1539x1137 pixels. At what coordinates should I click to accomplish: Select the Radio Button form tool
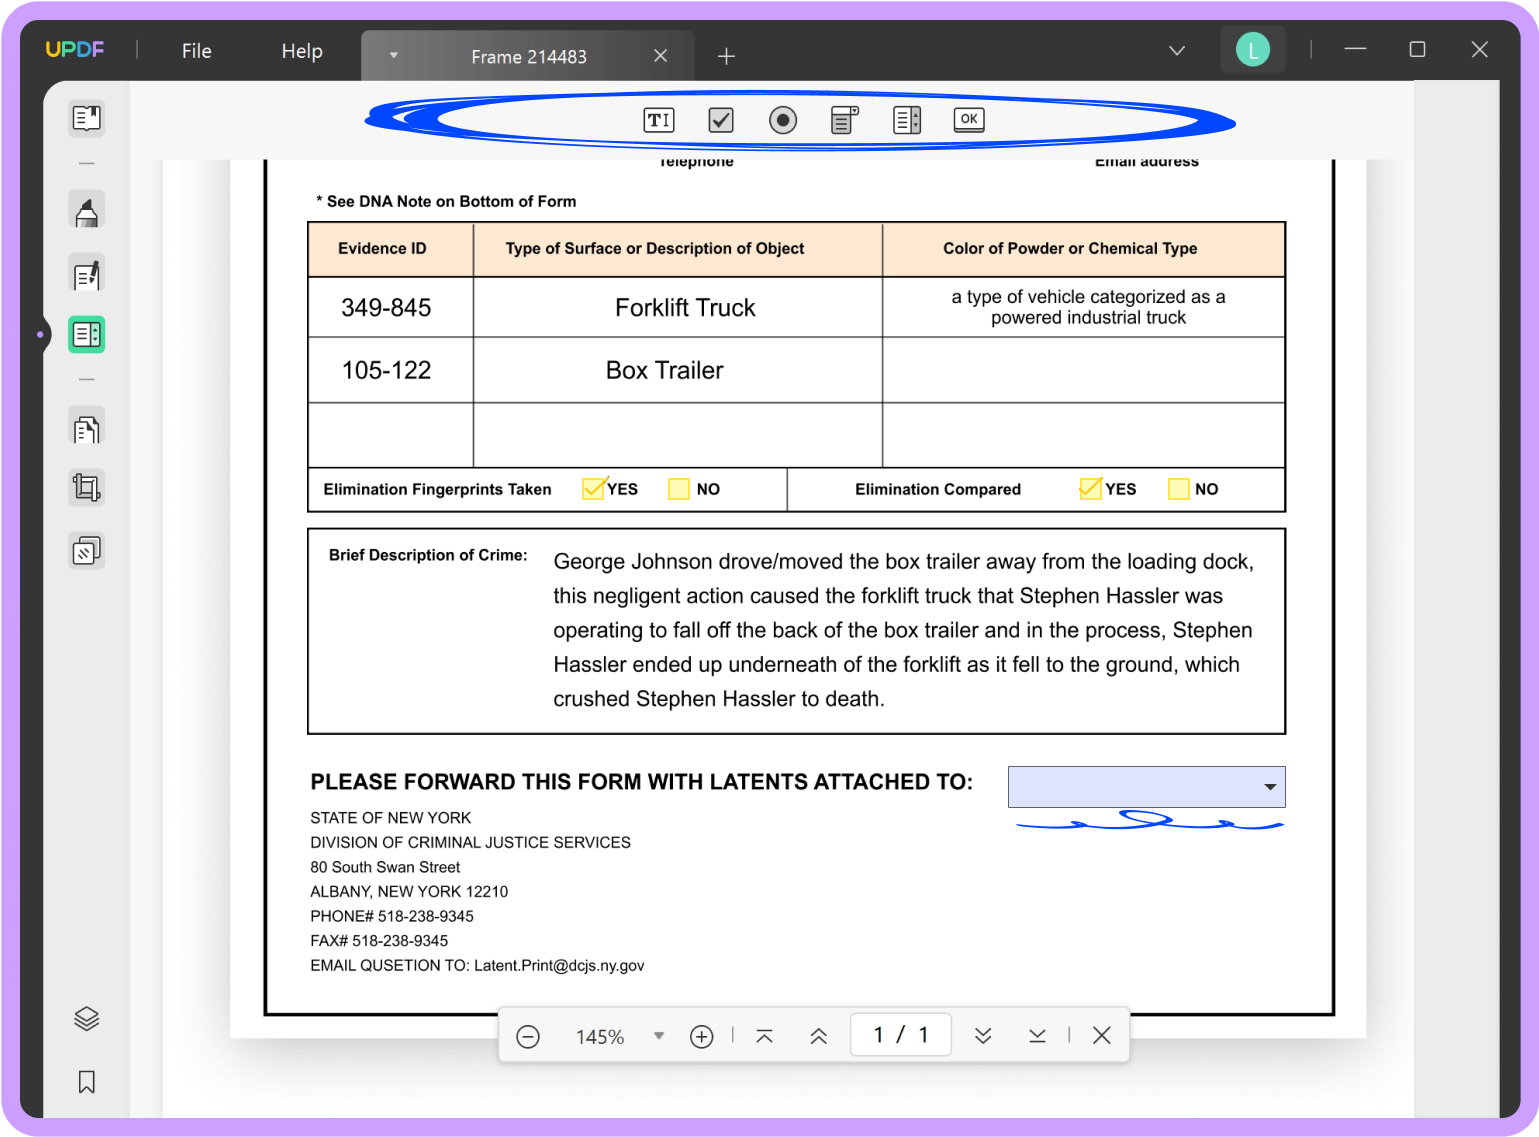(x=782, y=119)
